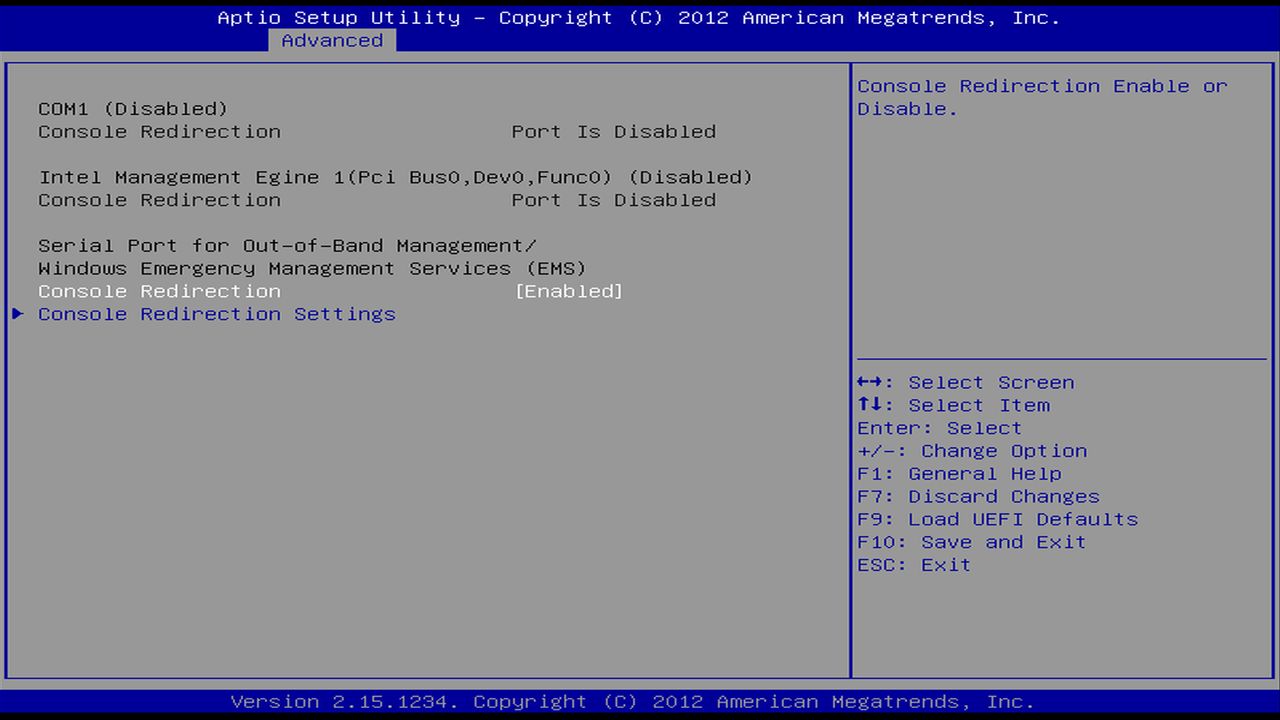Click the ESC: Exit hint
The width and height of the screenshot is (1280, 720).
(x=915, y=565)
